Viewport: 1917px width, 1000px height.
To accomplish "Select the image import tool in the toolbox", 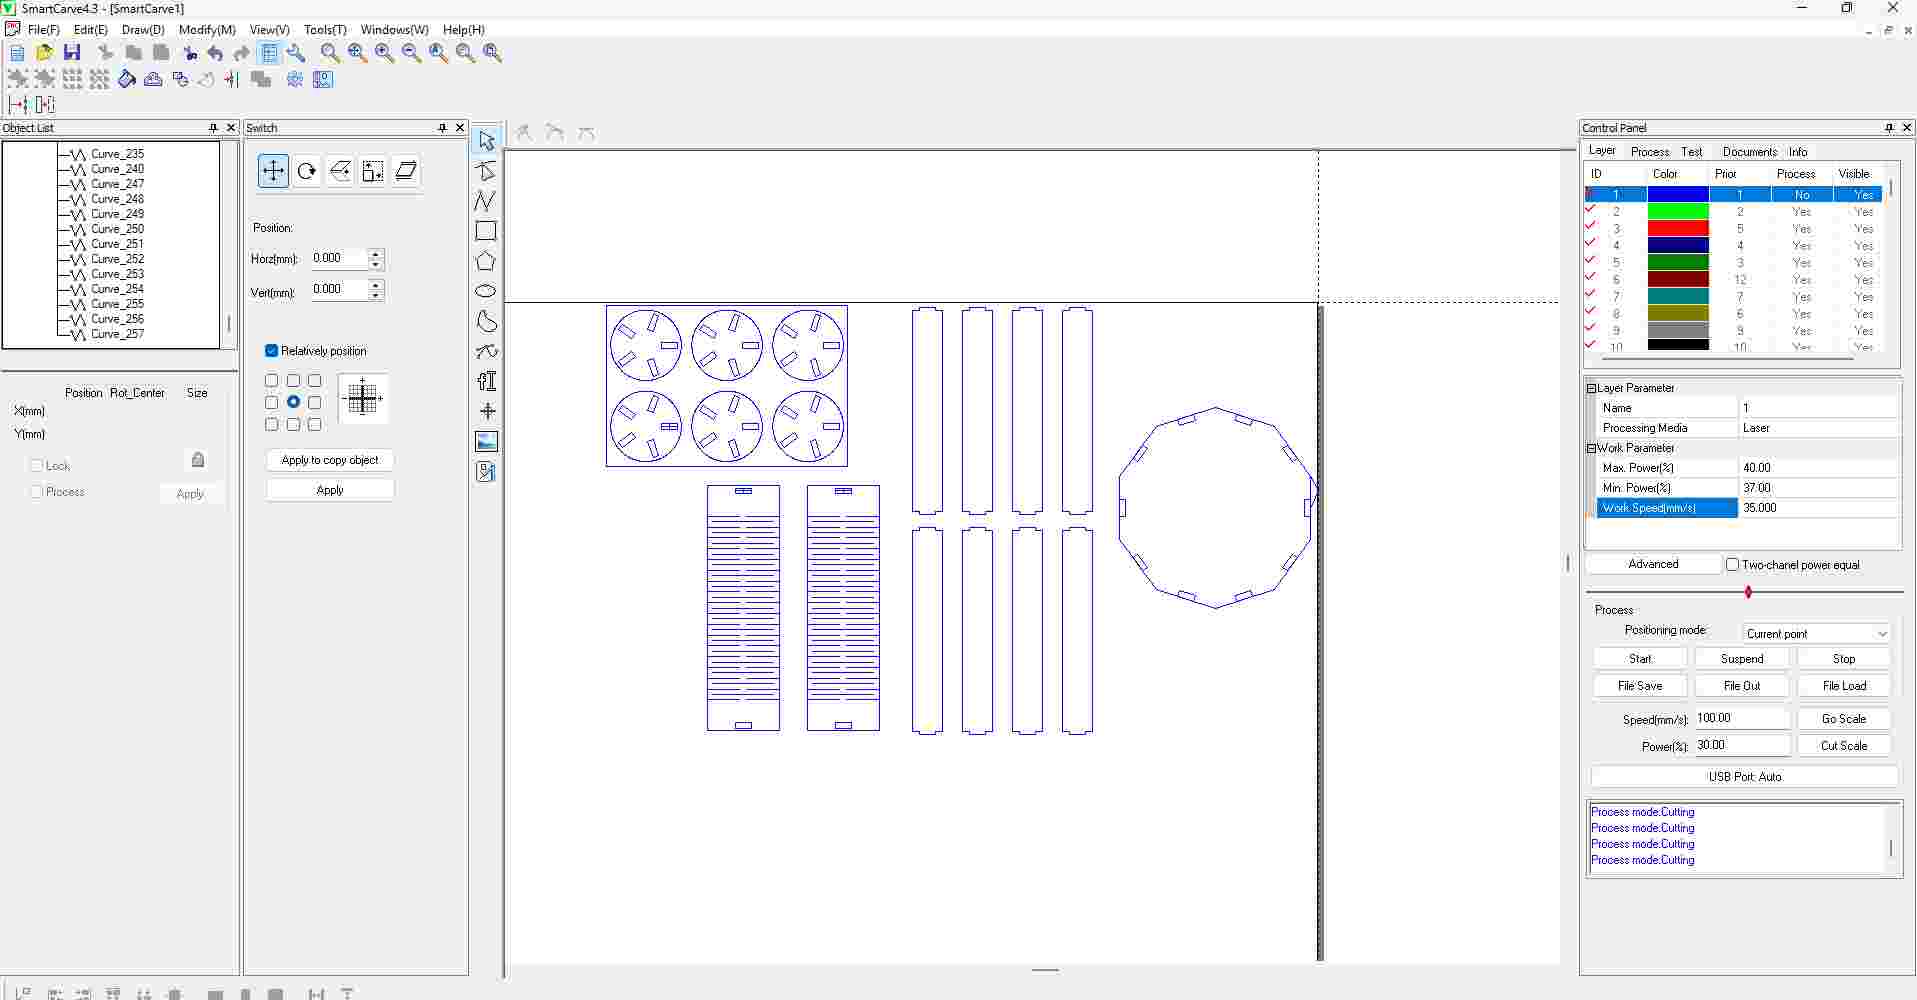I will pos(486,441).
